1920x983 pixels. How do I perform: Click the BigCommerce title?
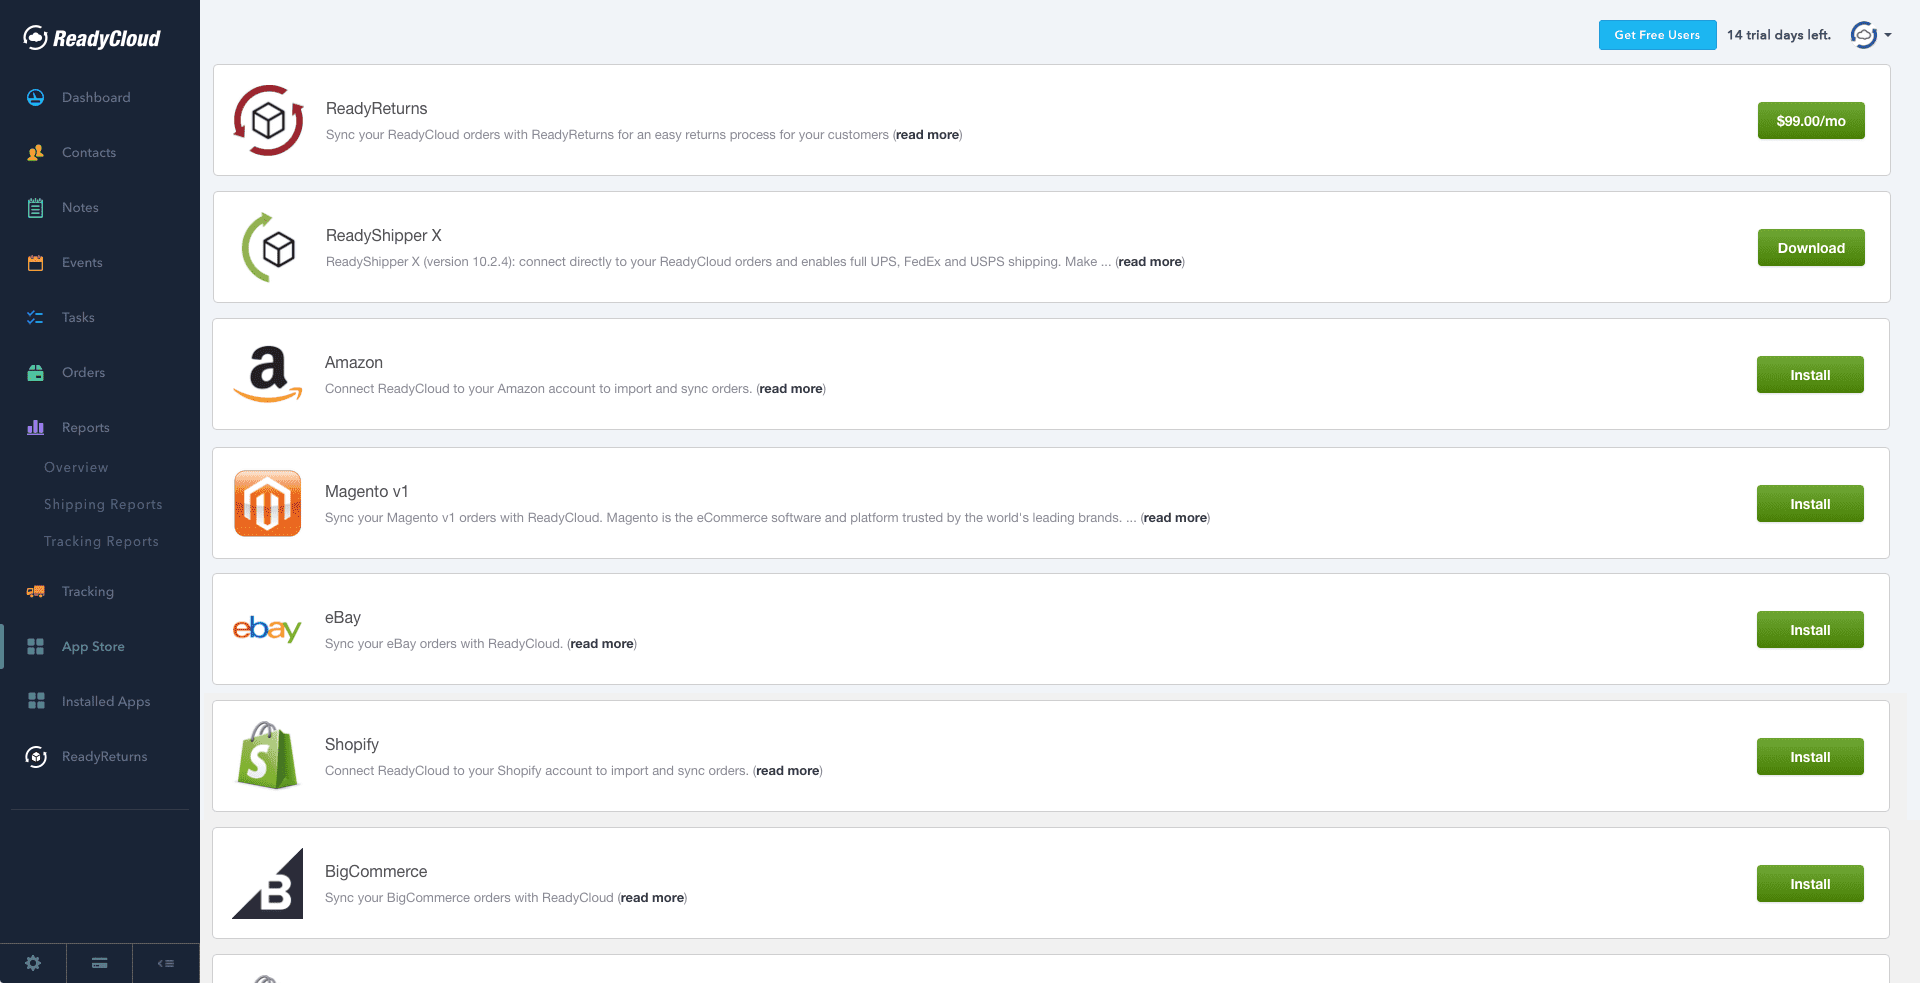coord(376,871)
